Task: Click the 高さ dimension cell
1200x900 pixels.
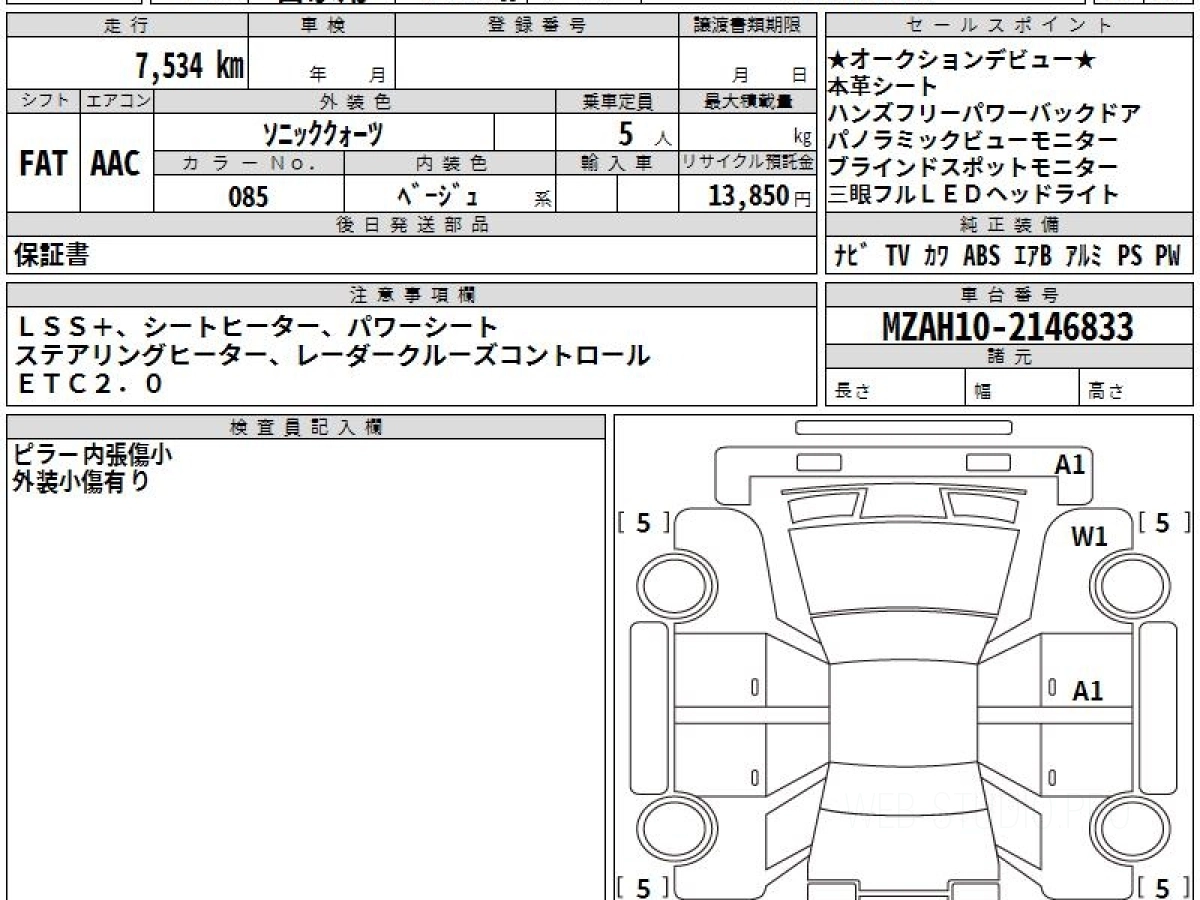Action: (x=1136, y=389)
